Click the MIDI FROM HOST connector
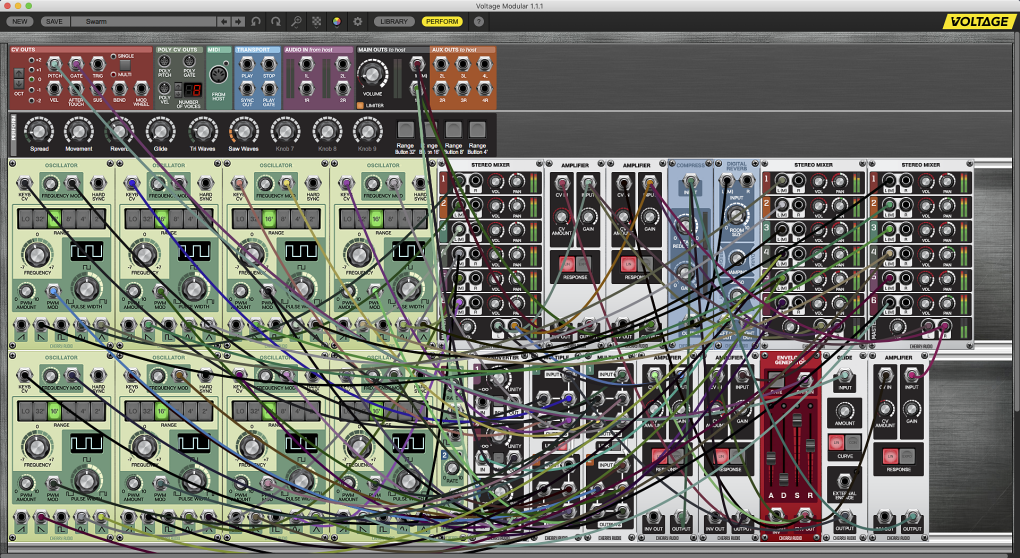Screen dimensions: 1020x558 click(219, 73)
